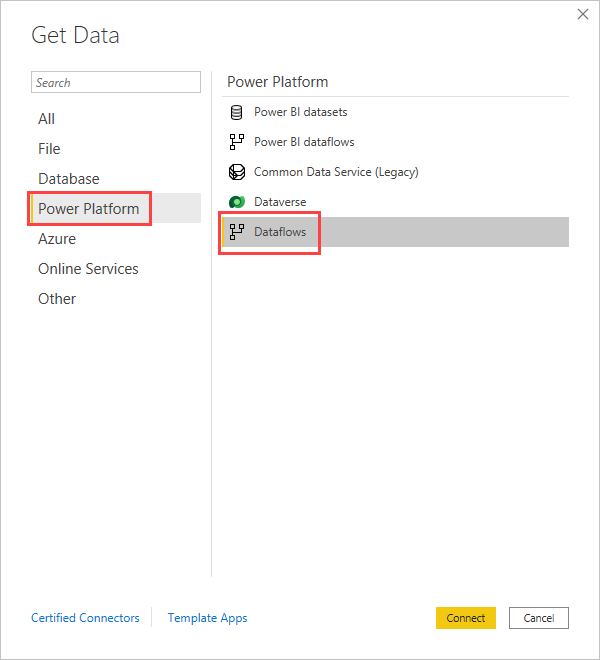The image size is (600, 660).
Task: Select the Other category
Action: click(x=116, y=298)
